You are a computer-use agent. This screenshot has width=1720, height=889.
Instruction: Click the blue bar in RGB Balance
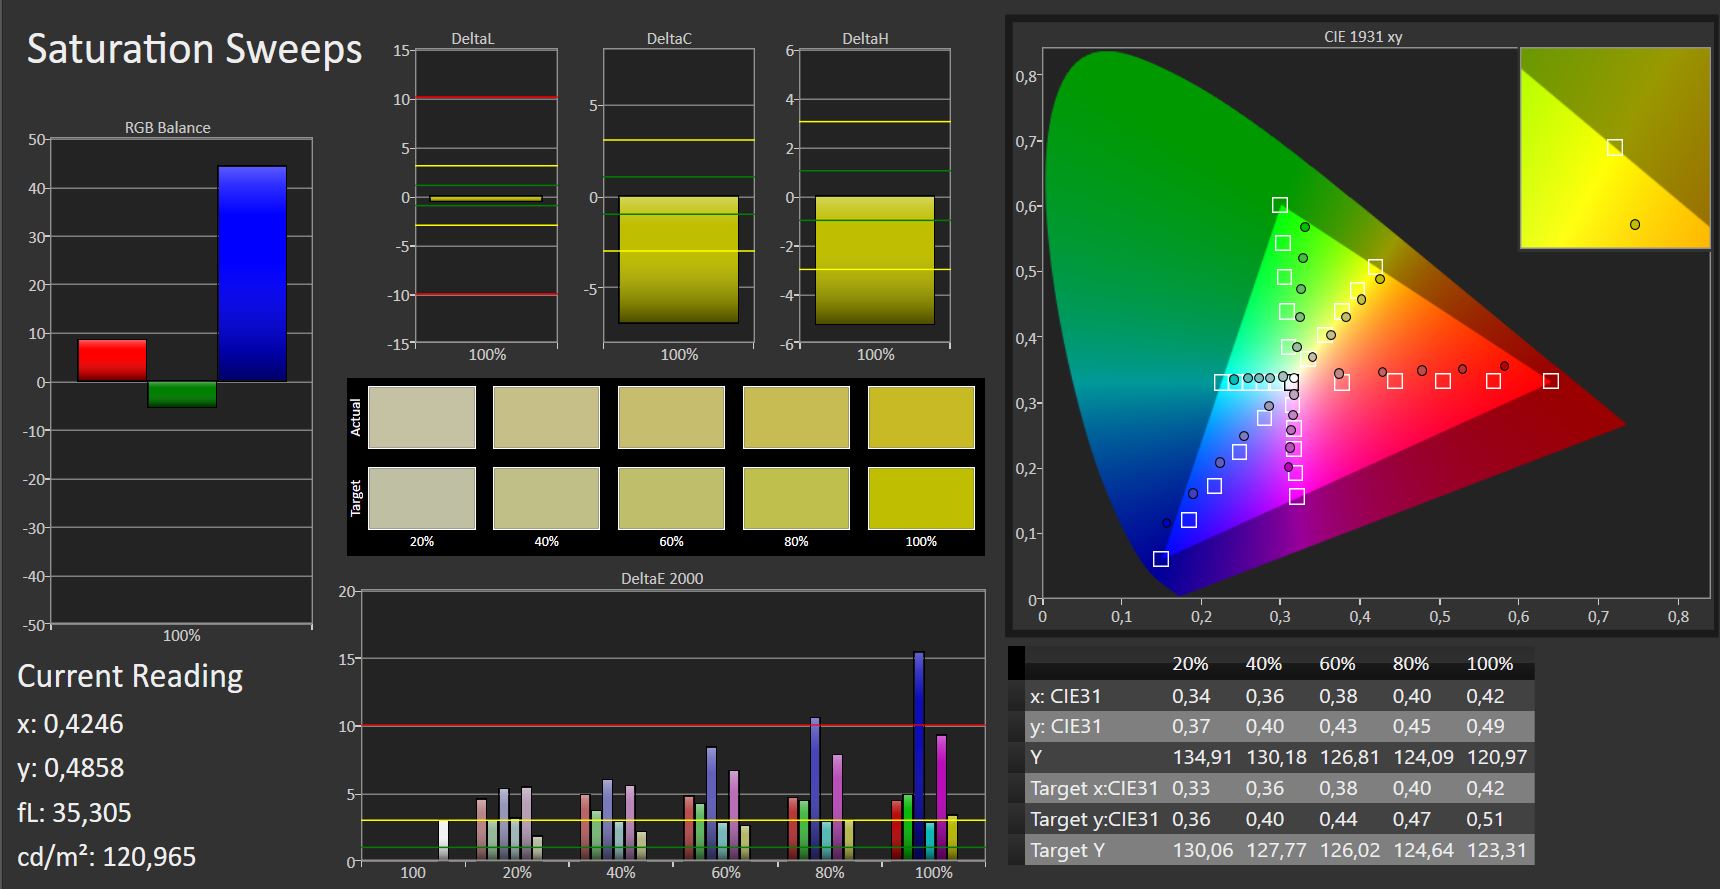(x=252, y=274)
